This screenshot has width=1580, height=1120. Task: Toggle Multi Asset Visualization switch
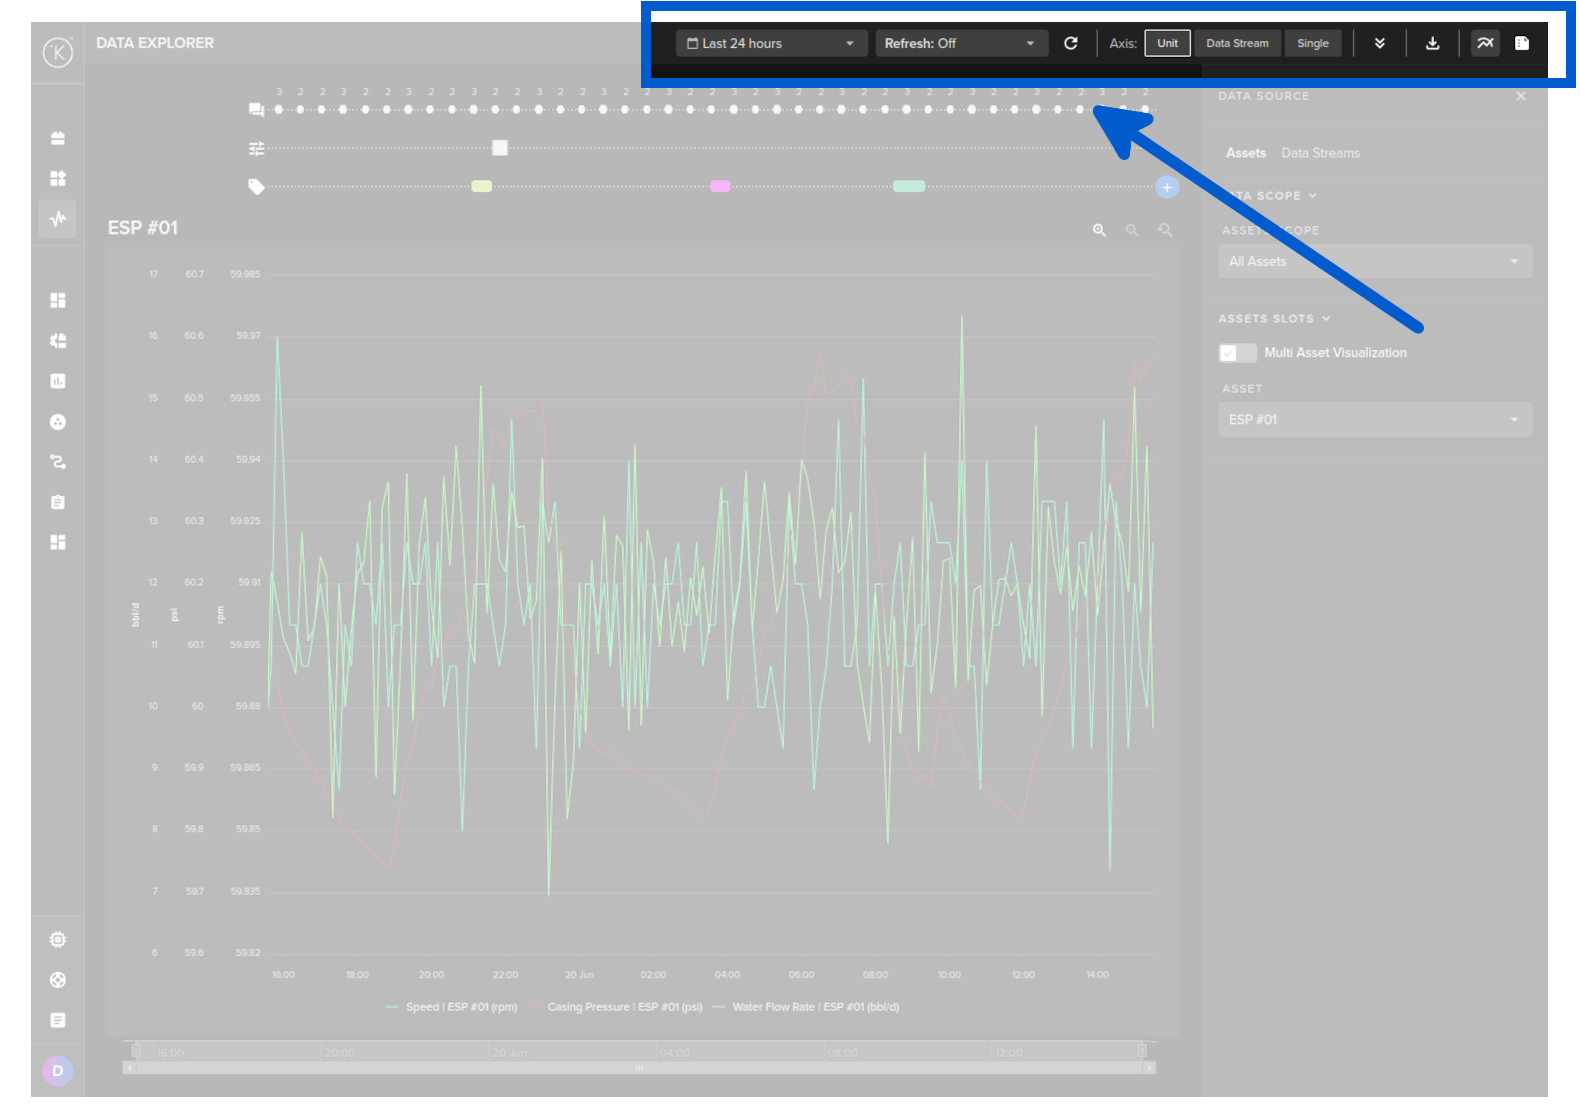(1237, 353)
